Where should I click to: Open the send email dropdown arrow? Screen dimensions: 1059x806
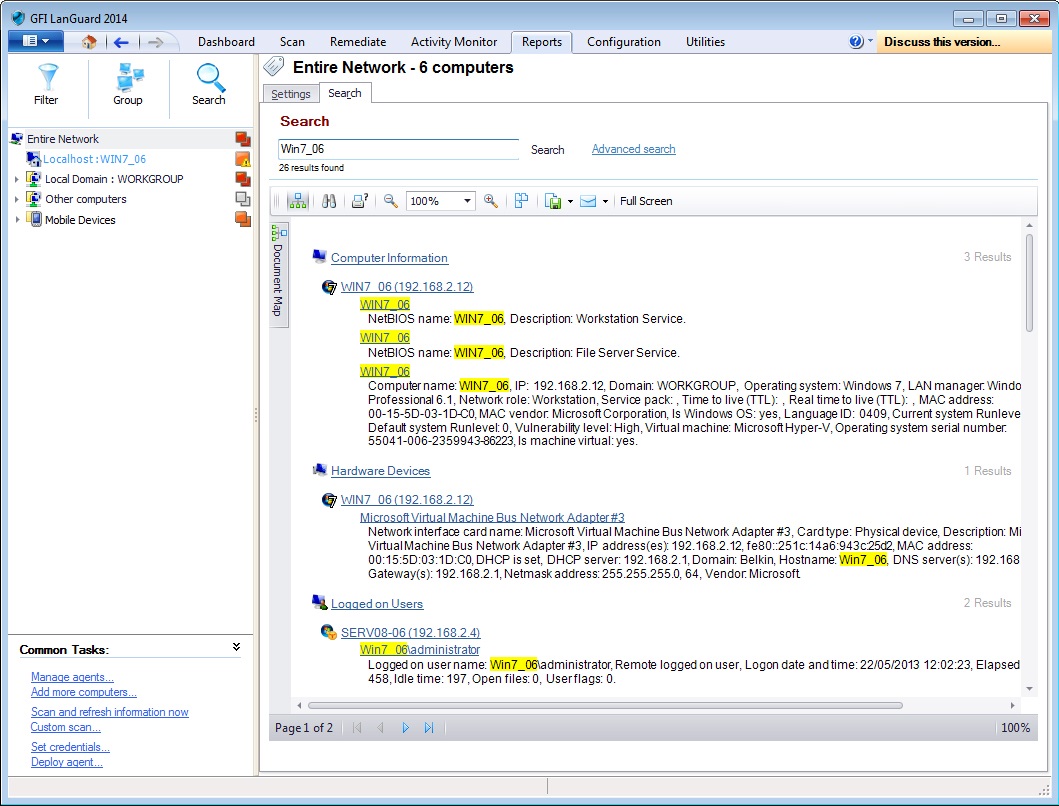pos(605,201)
